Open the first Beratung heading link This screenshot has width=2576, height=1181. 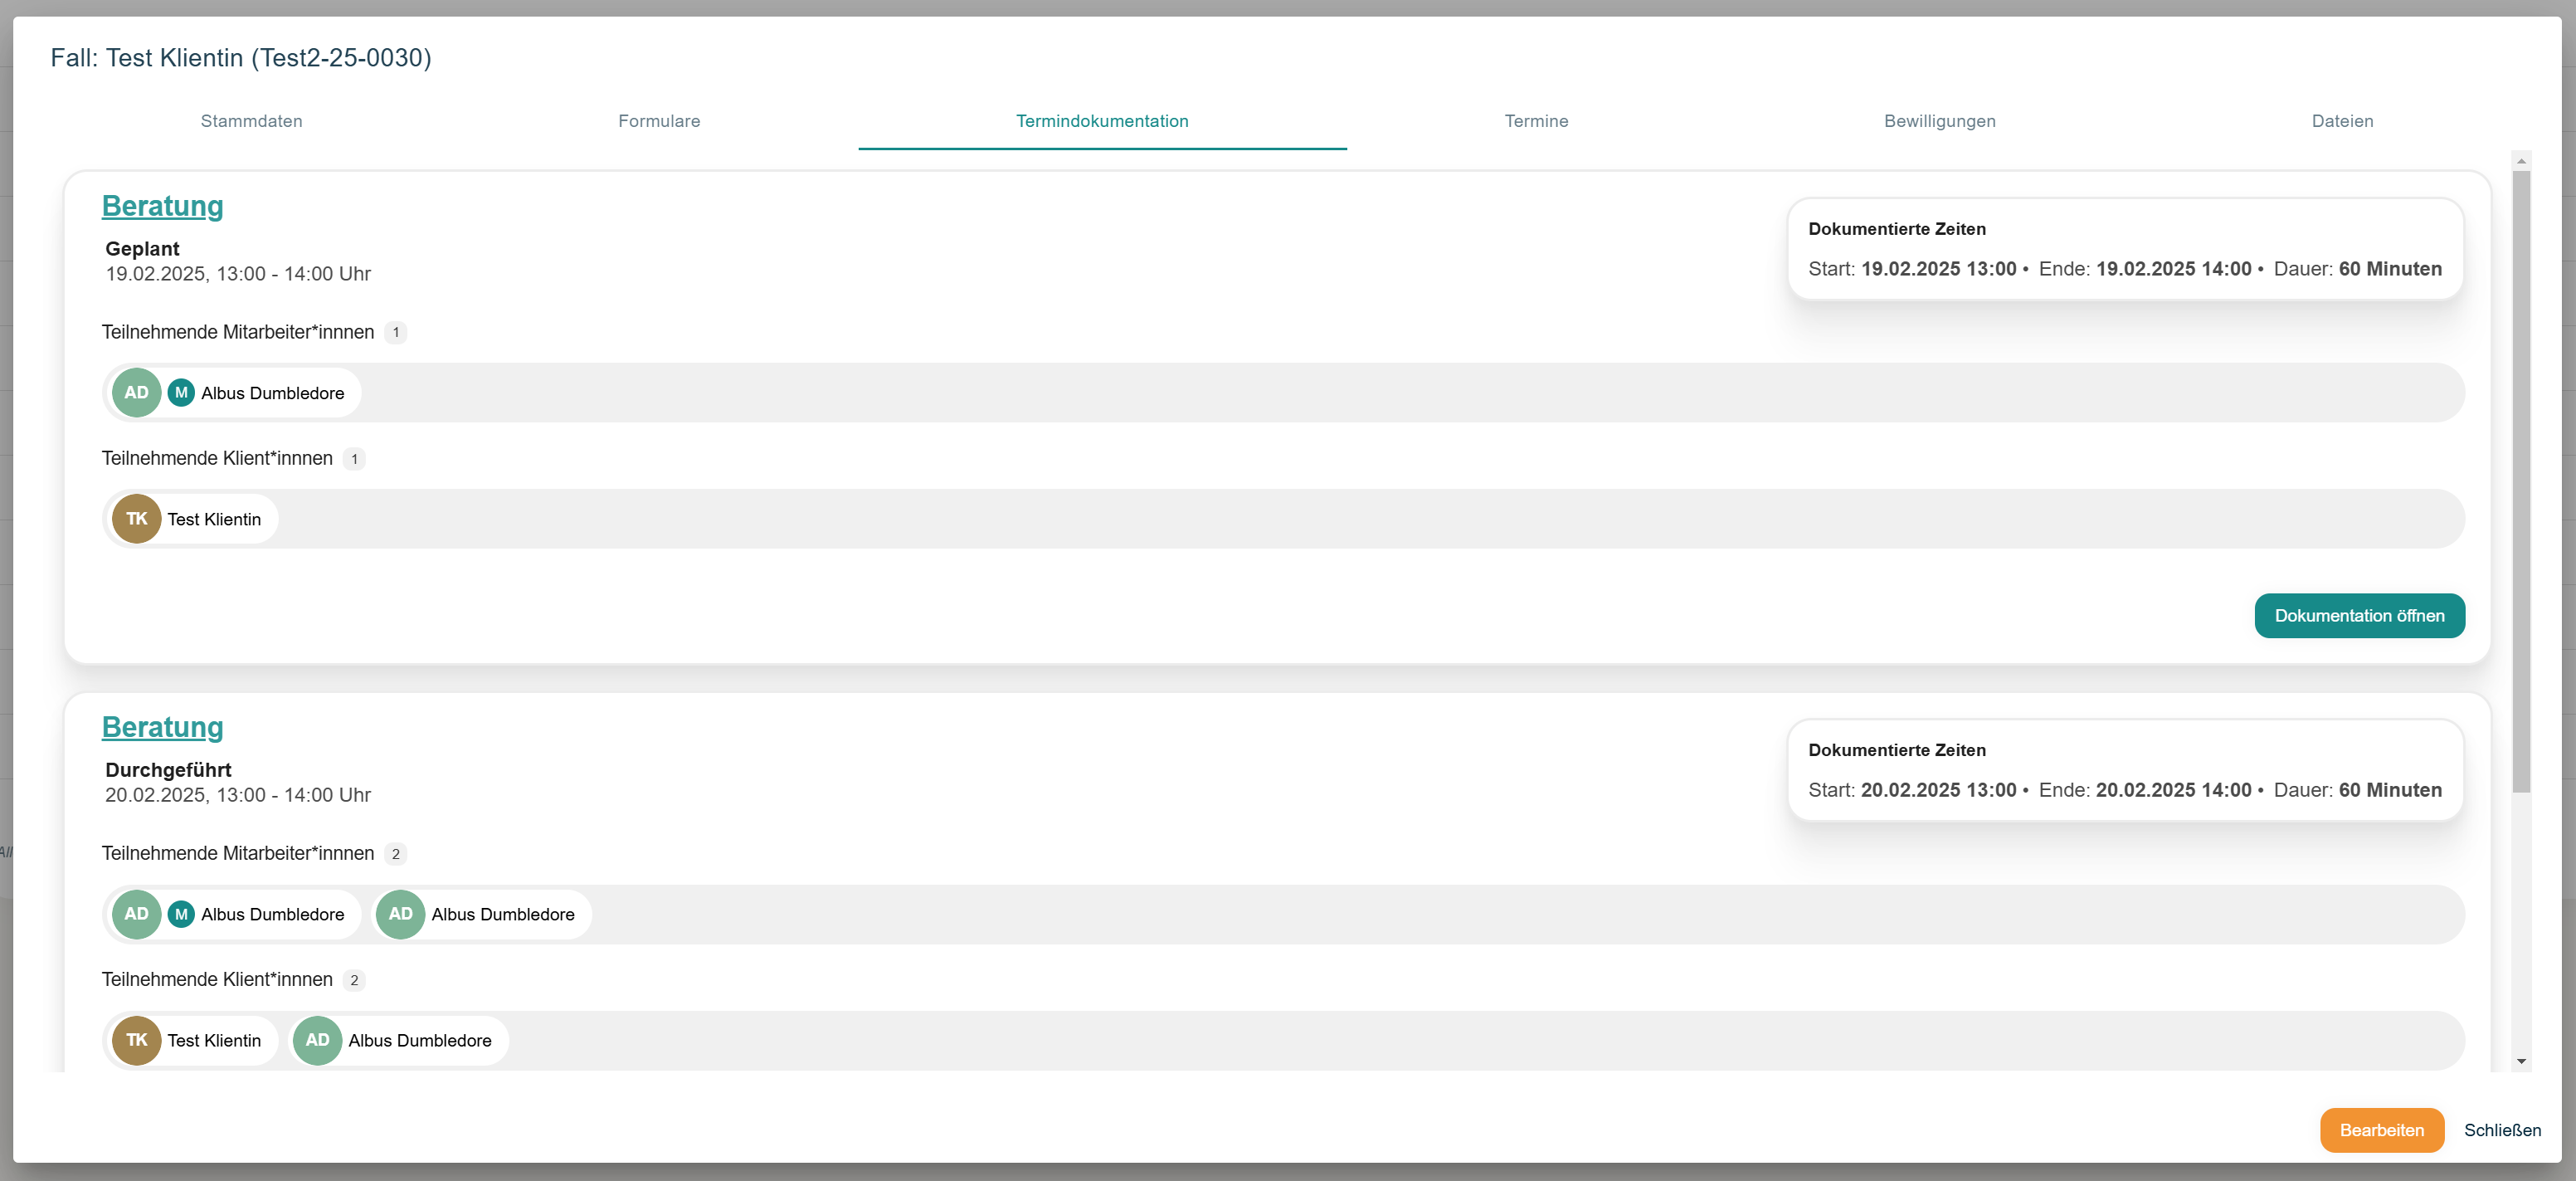point(162,207)
